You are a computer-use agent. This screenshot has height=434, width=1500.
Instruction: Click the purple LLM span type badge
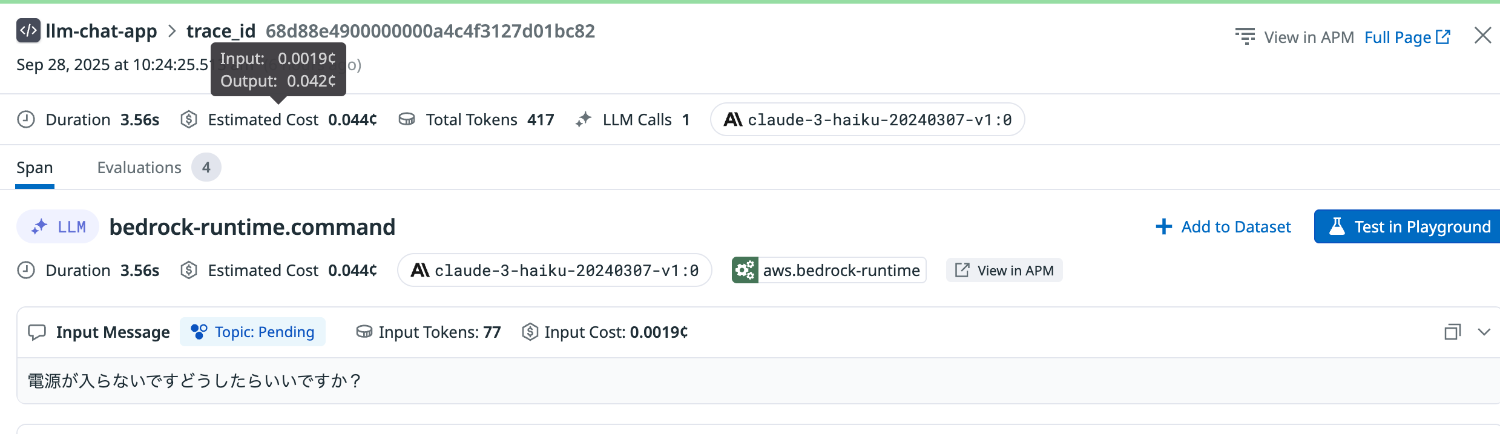tap(58, 227)
